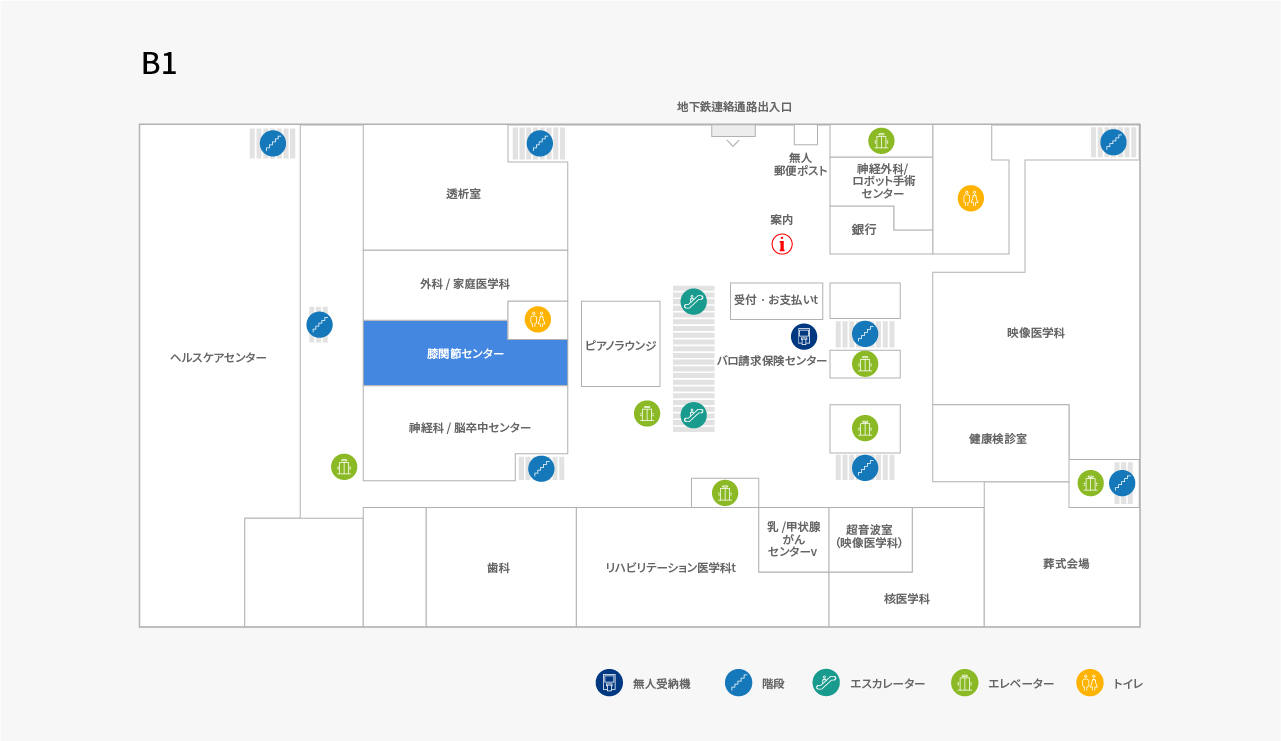Viewport: 1281px width, 741px height.
Task: Click the stairs icon above 透析室
Action: 540,144
